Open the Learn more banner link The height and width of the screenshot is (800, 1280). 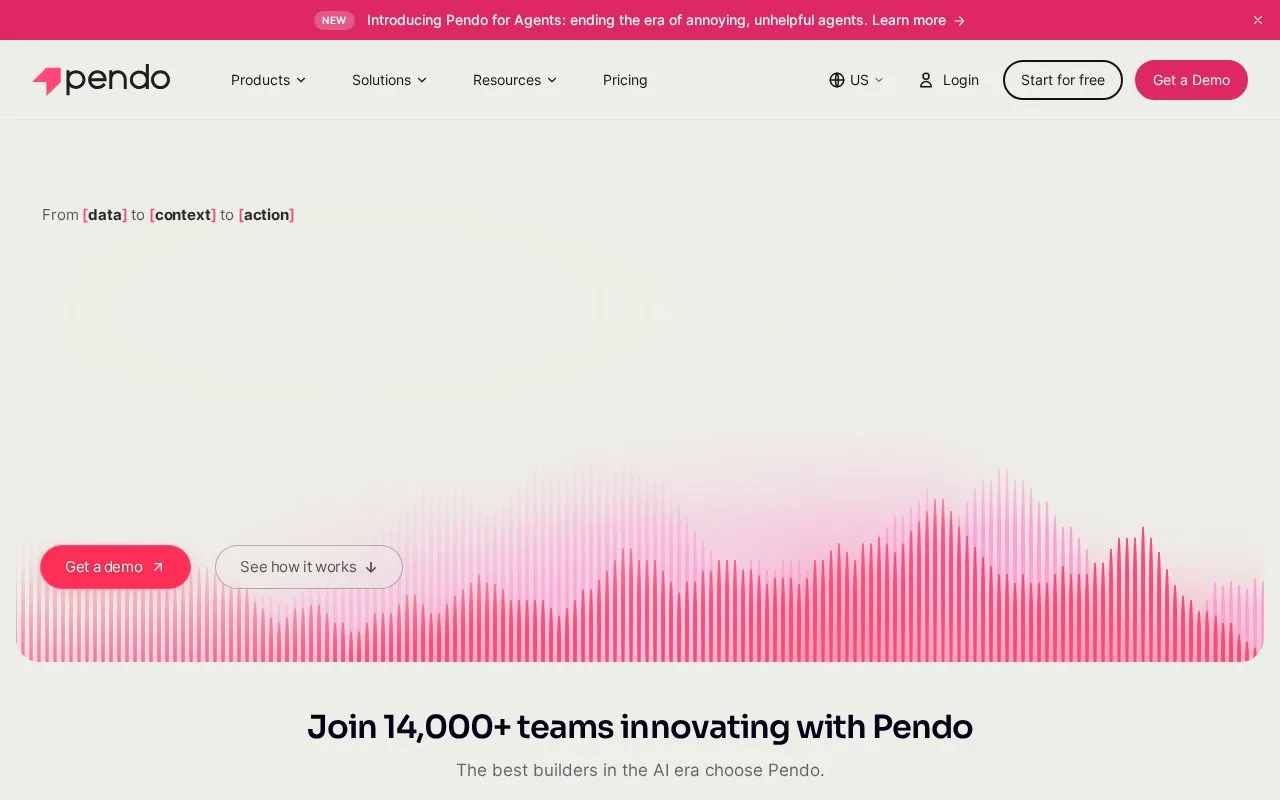coord(909,20)
